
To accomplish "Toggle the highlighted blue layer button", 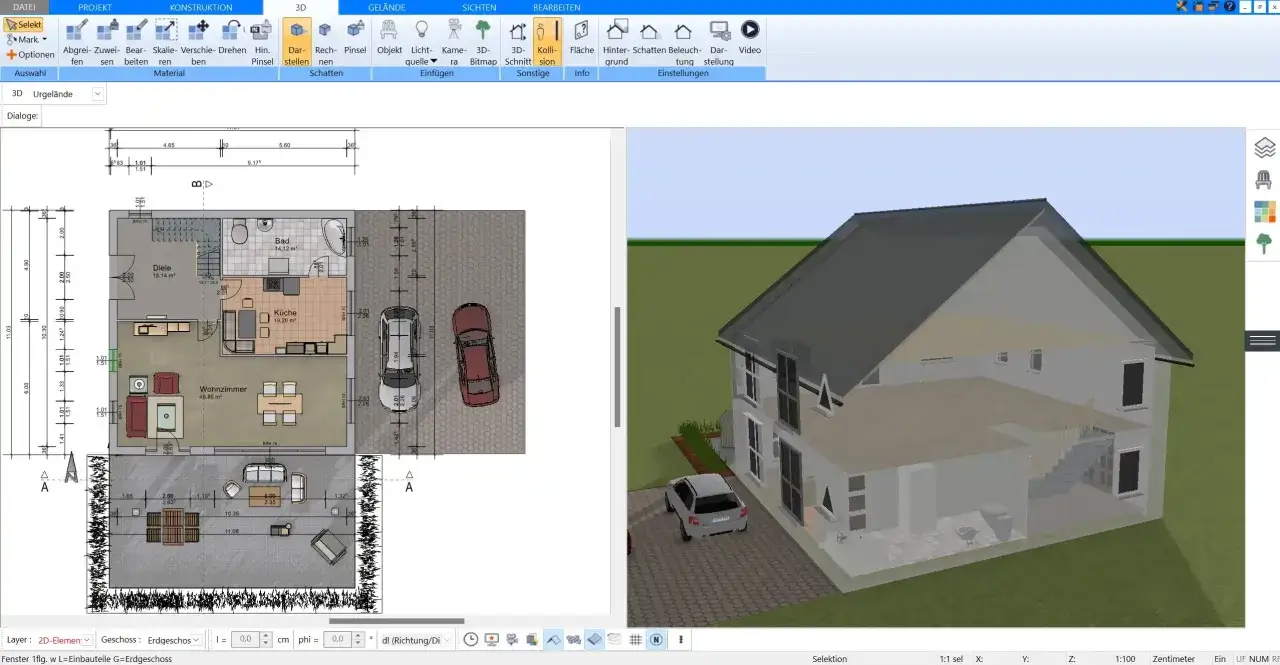I will coord(594,639).
